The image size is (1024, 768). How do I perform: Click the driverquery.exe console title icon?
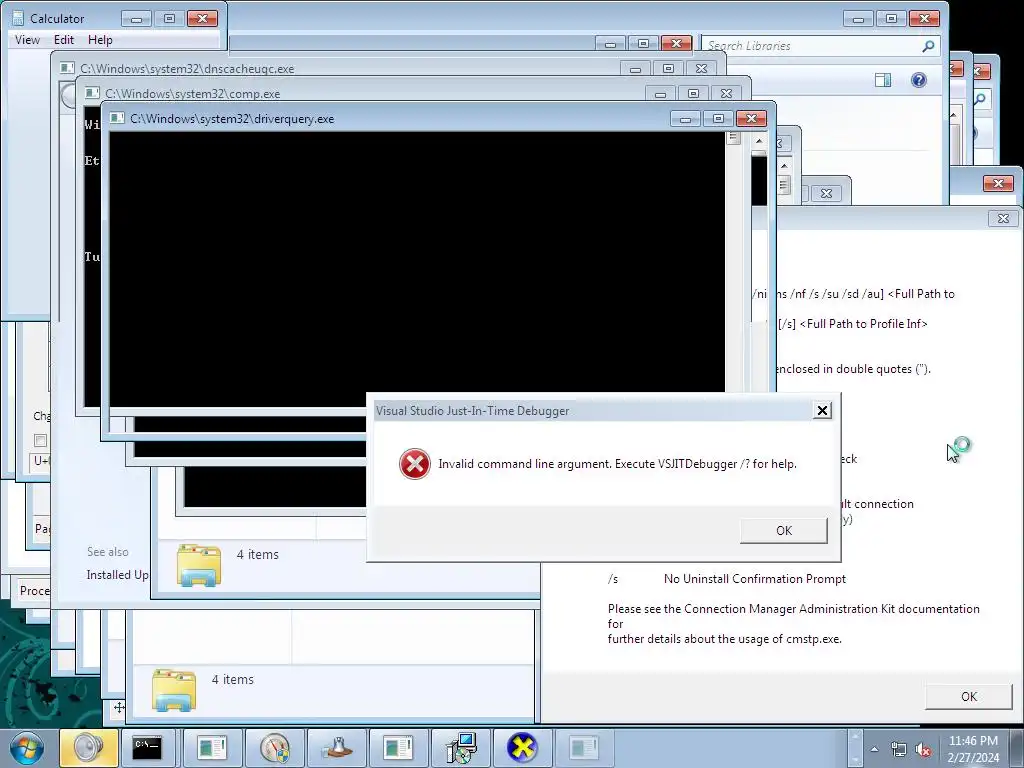(x=117, y=118)
